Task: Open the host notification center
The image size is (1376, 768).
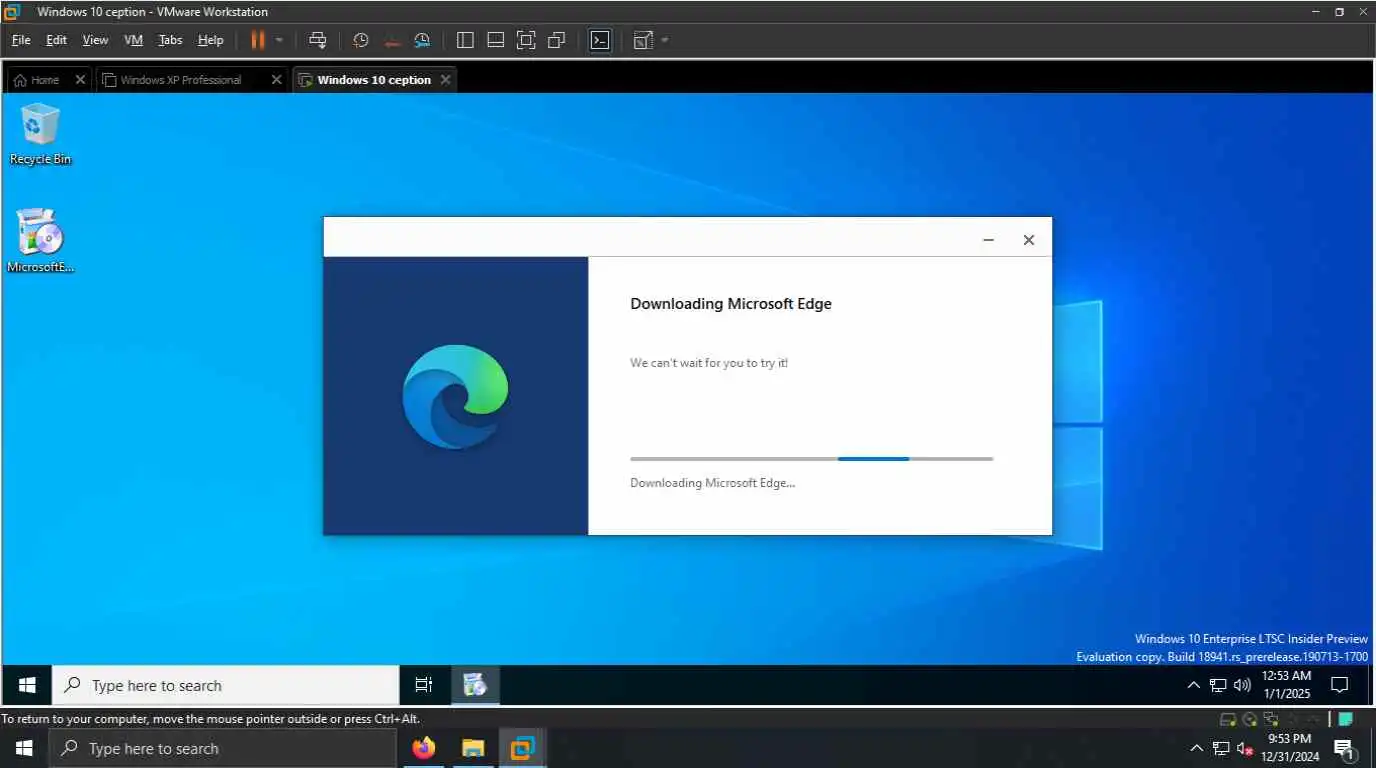Action: pos(1344,748)
